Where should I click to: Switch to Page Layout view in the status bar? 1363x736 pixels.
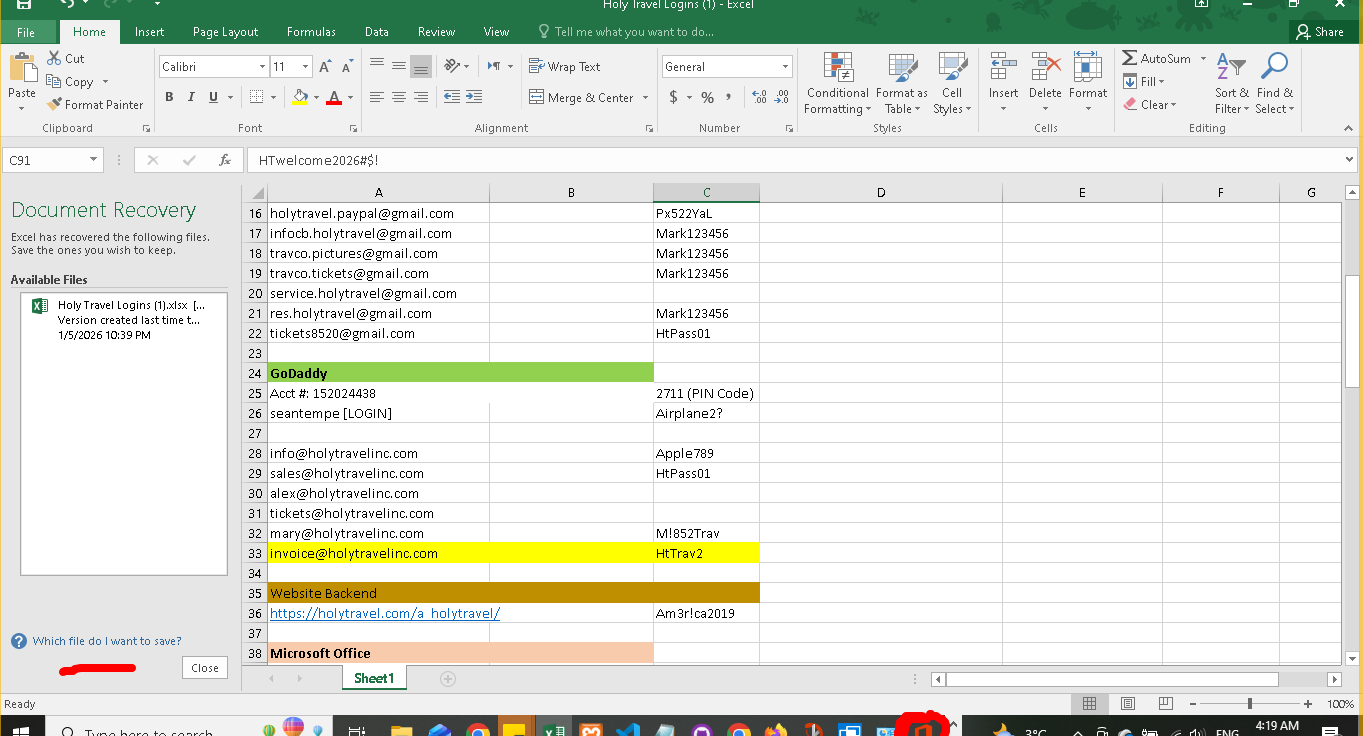pos(1127,704)
